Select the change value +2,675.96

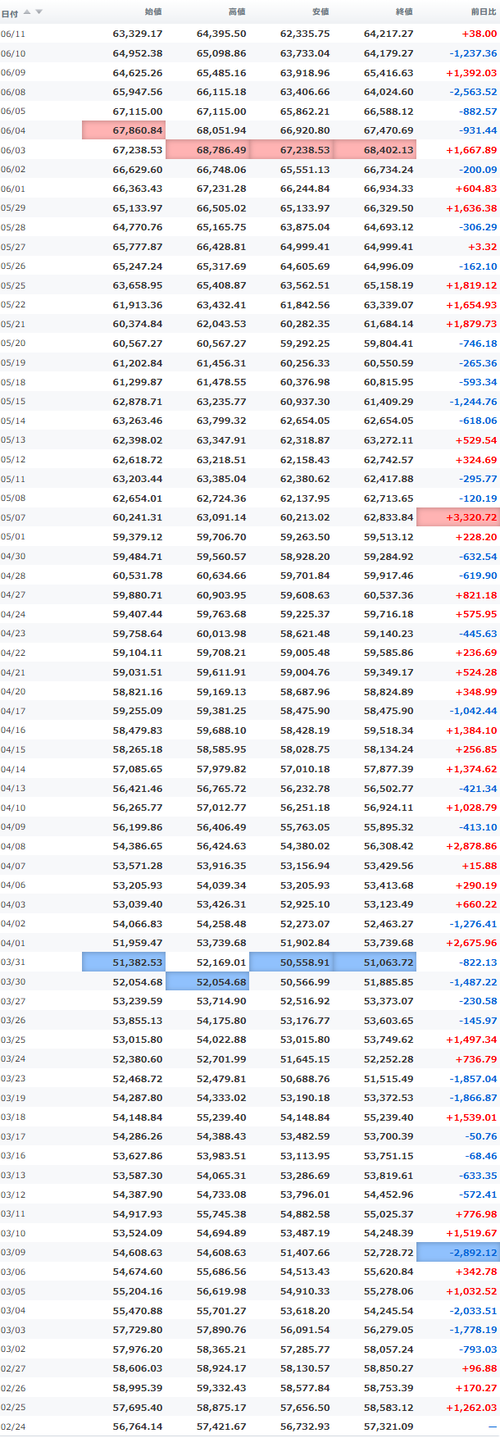coord(472,941)
